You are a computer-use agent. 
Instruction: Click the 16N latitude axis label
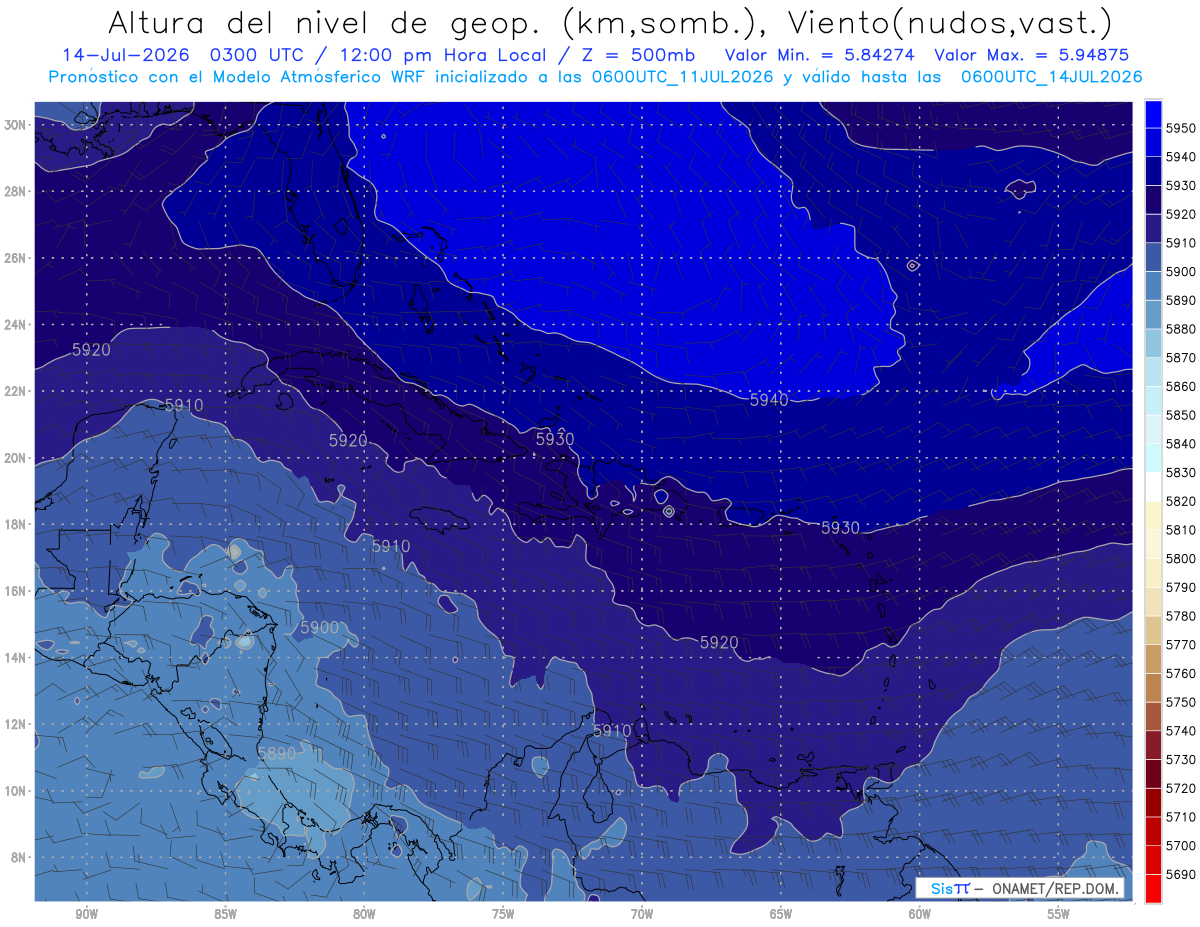point(15,591)
